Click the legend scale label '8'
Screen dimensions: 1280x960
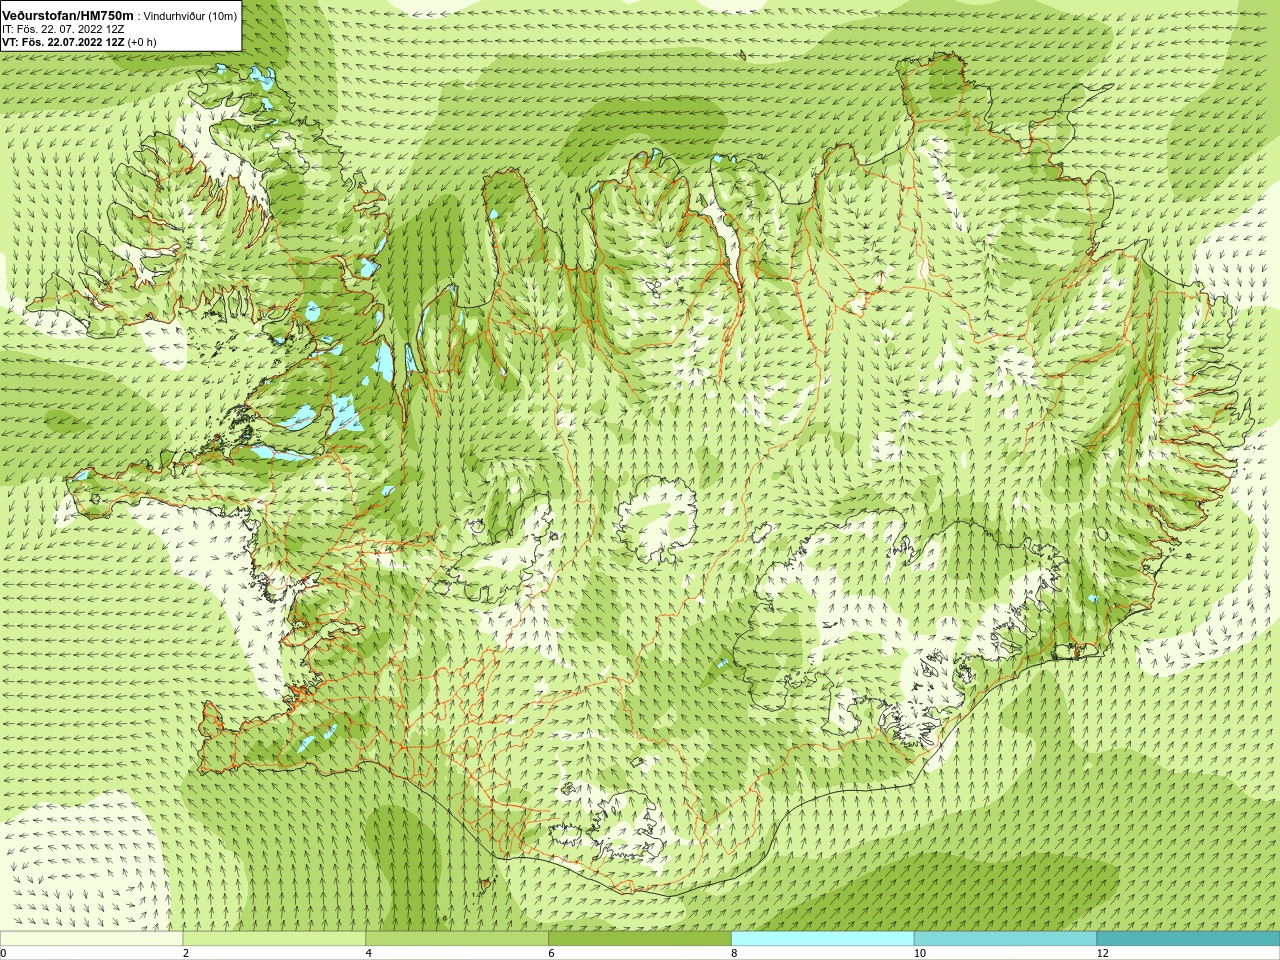[734, 953]
